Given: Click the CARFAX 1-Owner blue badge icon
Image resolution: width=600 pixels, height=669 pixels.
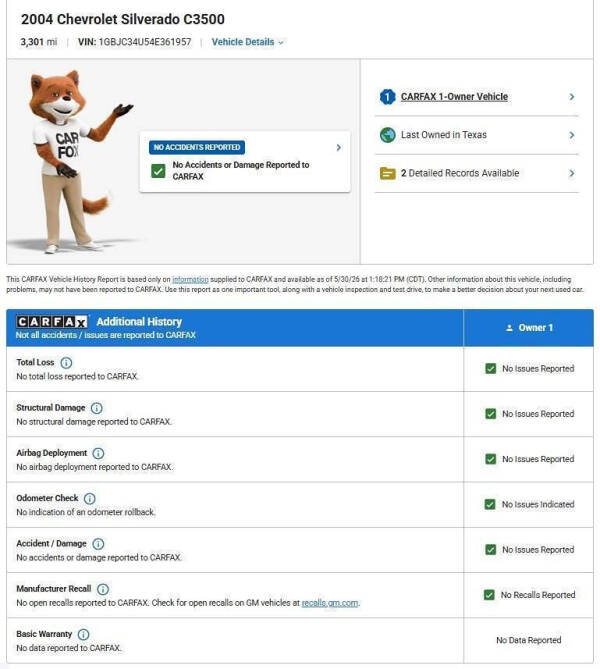Looking at the screenshot, I should click(387, 97).
